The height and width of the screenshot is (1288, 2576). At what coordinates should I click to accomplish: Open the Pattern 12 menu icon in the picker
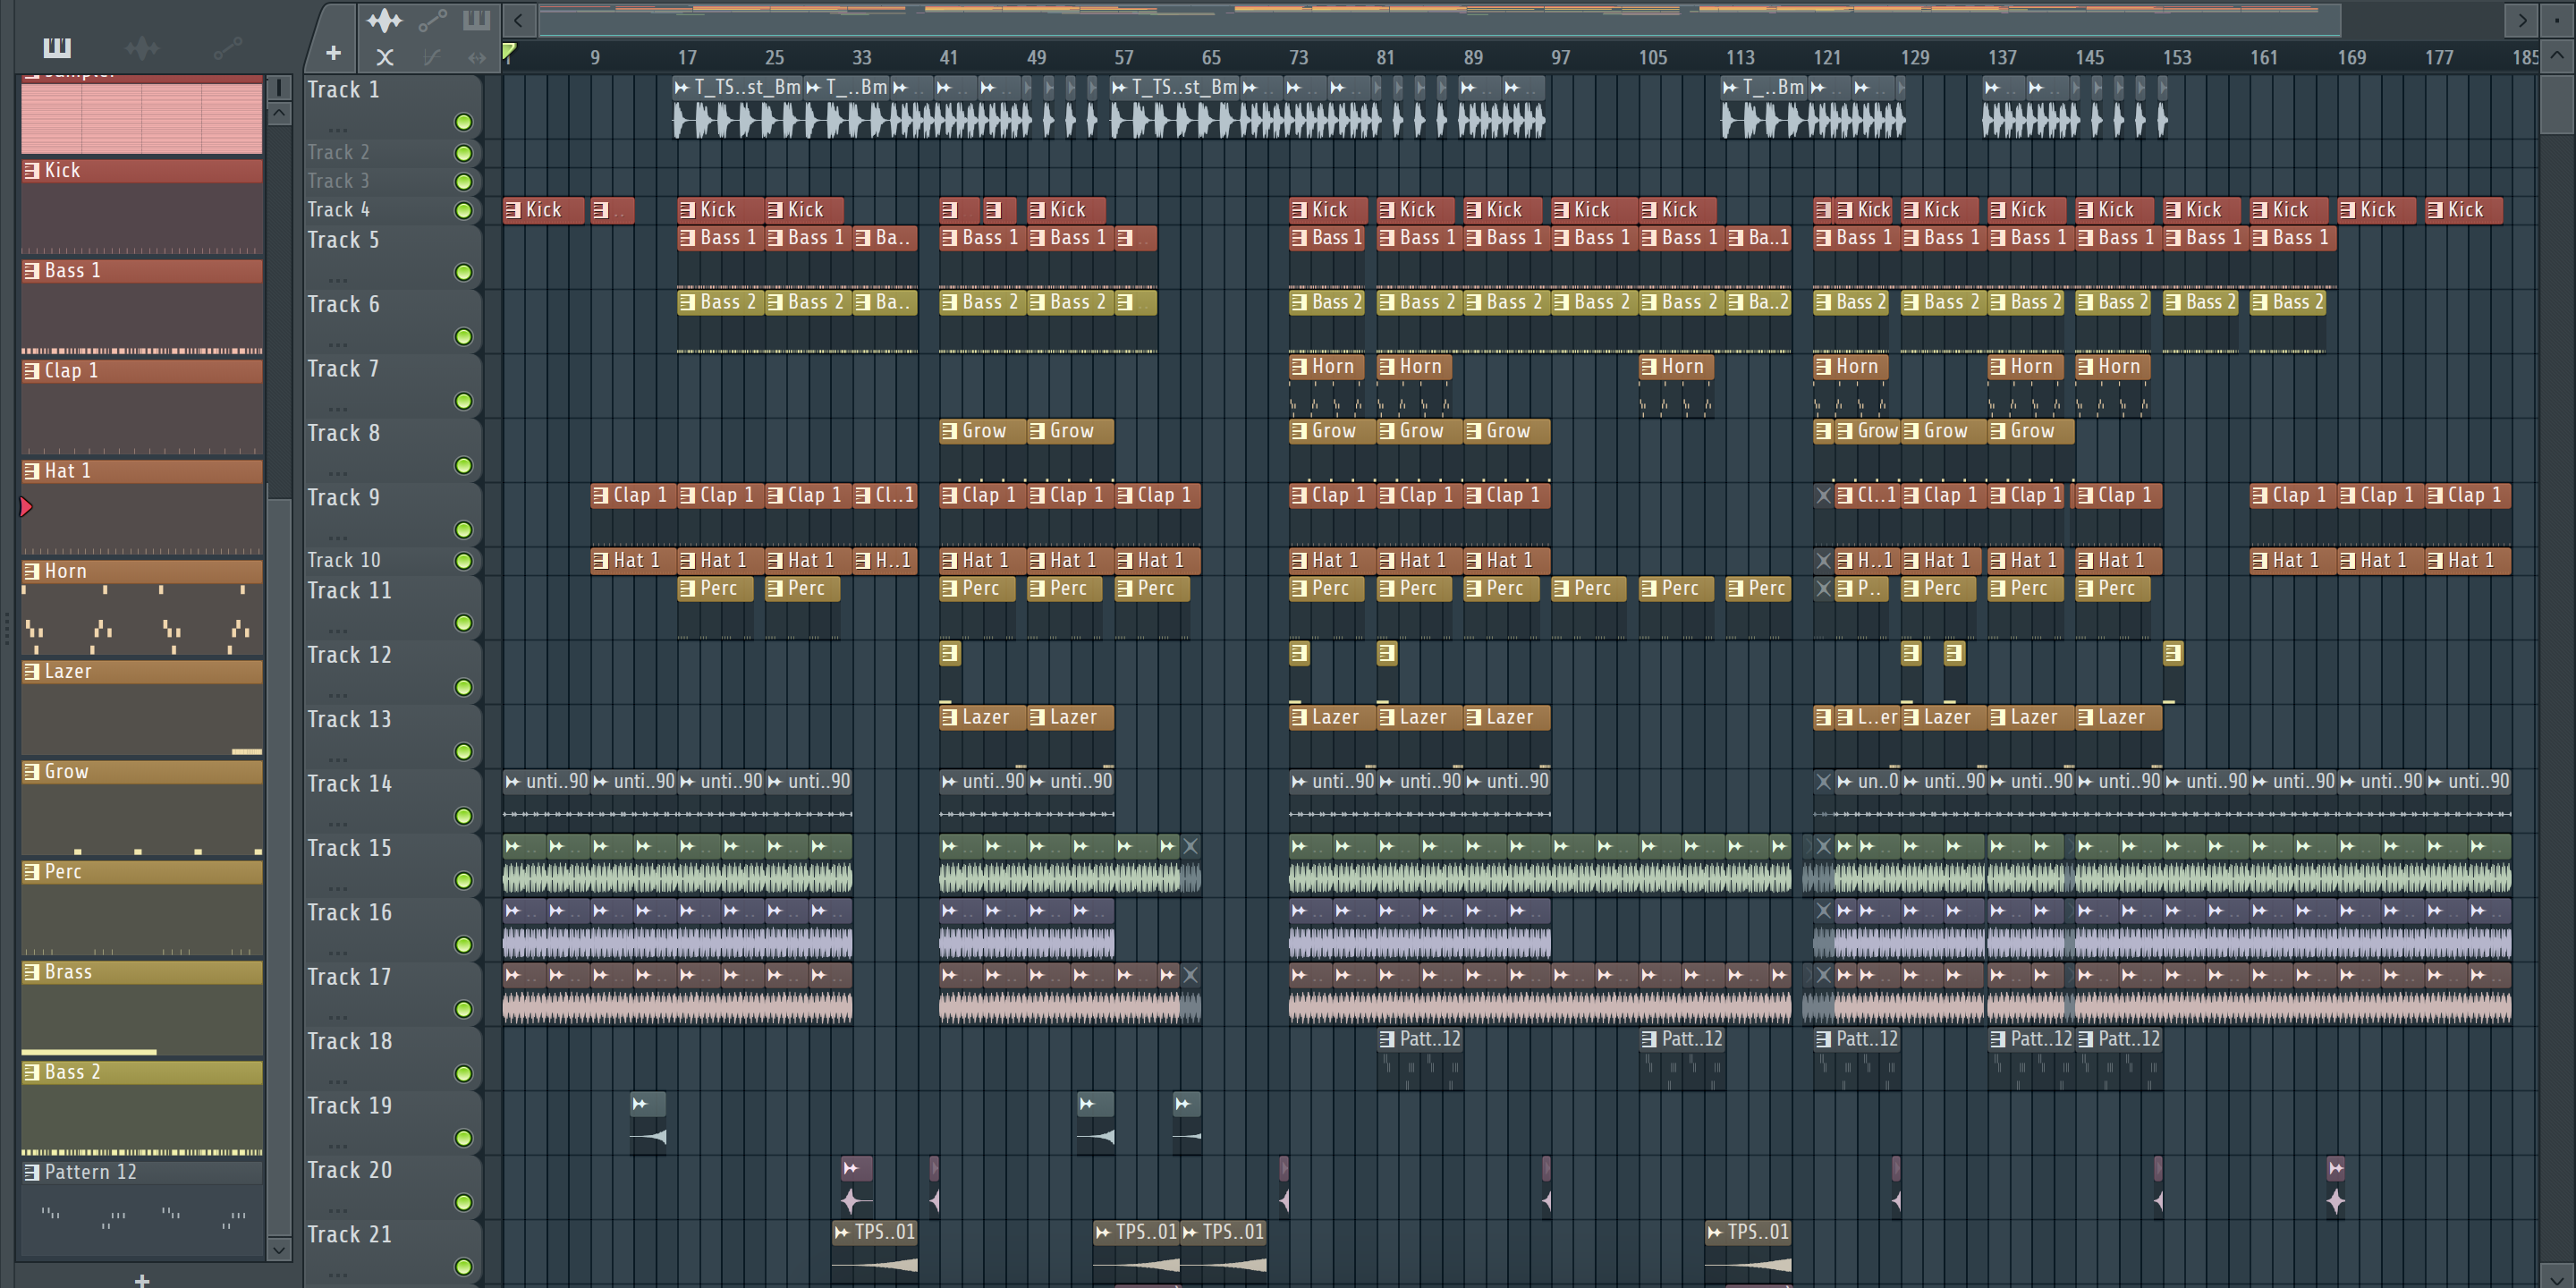click(32, 1172)
